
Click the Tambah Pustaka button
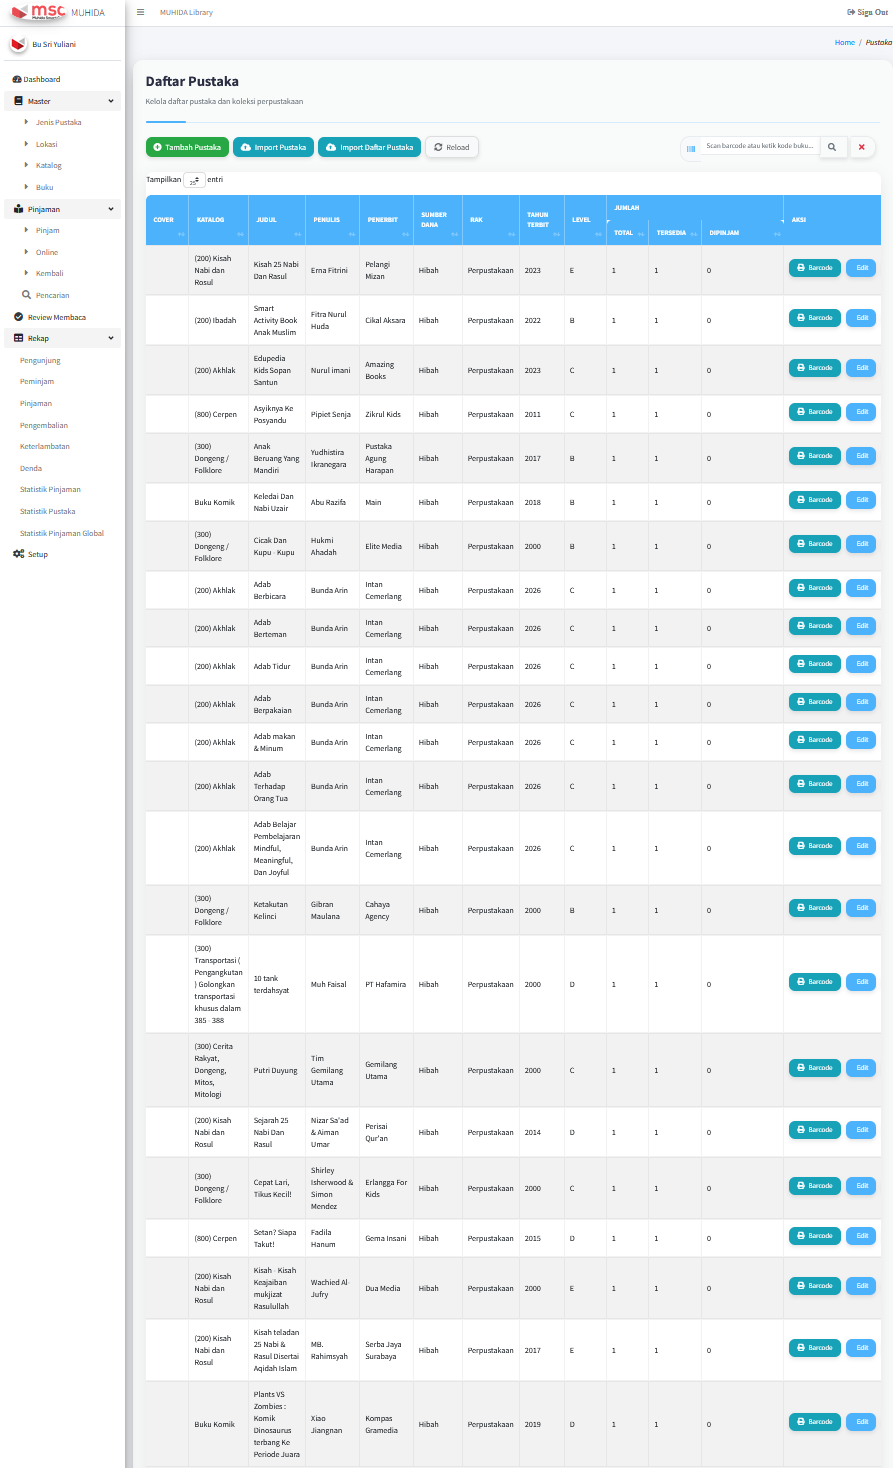[187, 147]
